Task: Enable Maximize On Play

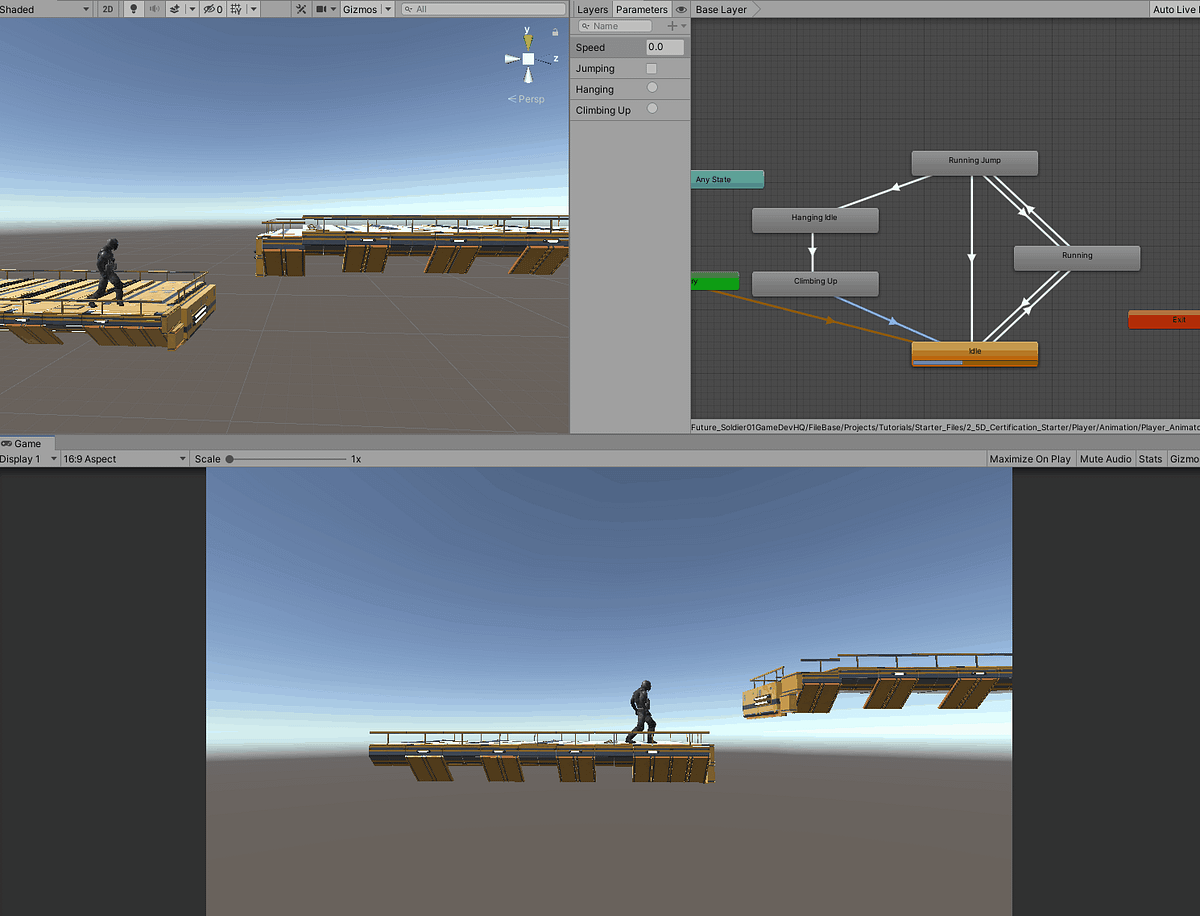Action: click(1030, 459)
